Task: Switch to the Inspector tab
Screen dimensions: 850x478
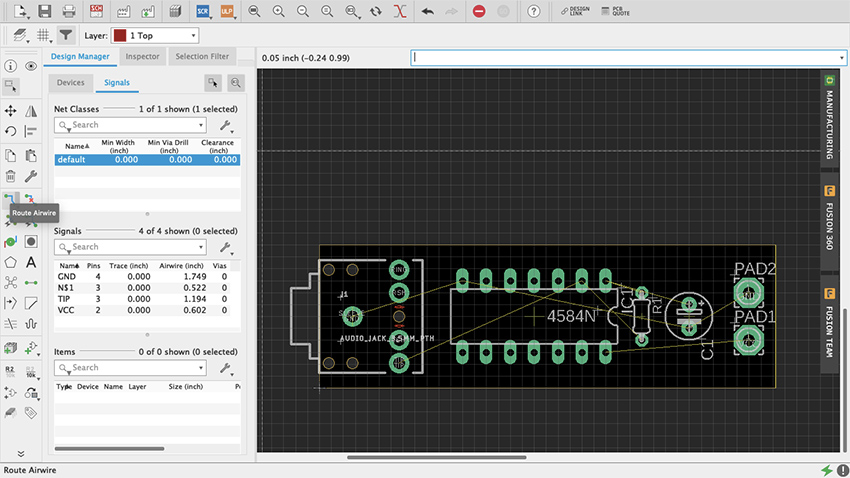Action: tap(143, 56)
